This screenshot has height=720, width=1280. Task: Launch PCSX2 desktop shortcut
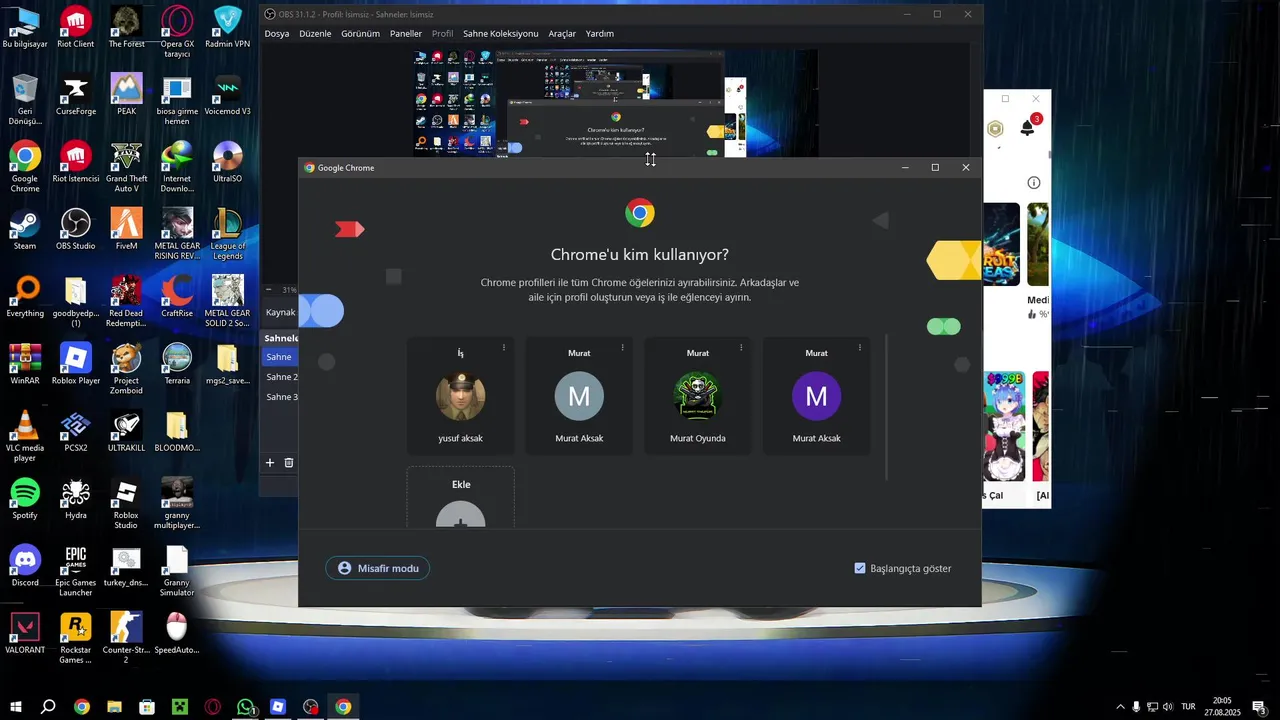pyautogui.click(x=76, y=432)
